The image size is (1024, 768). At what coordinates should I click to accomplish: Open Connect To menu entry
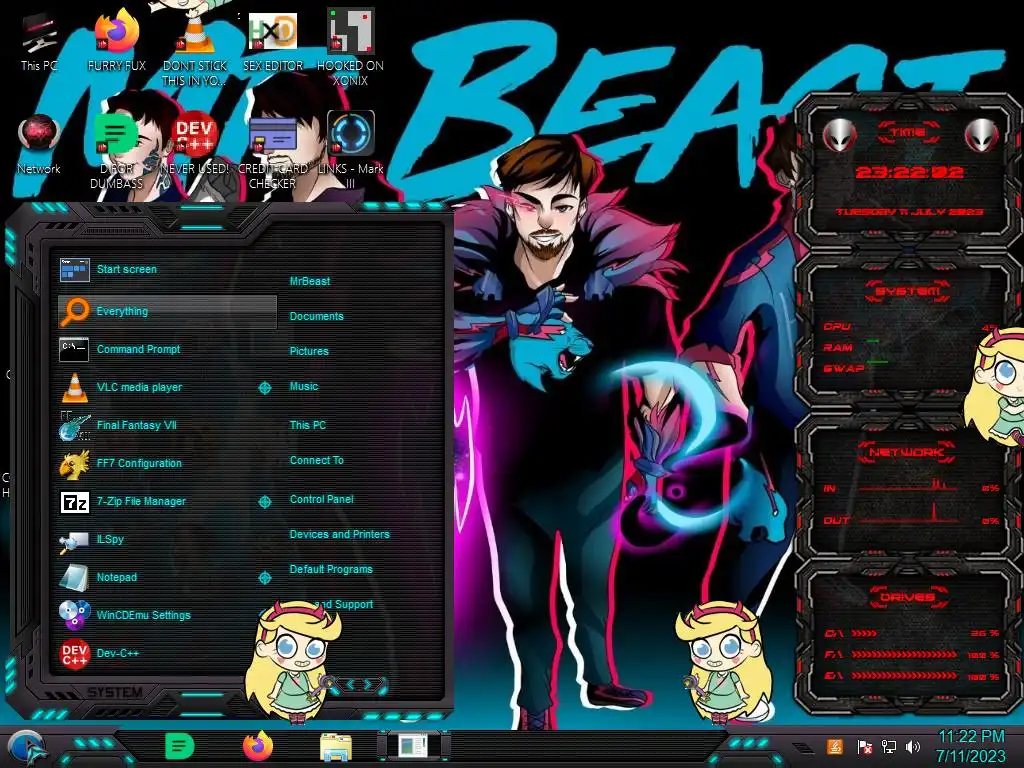pyautogui.click(x=316, y=460)
